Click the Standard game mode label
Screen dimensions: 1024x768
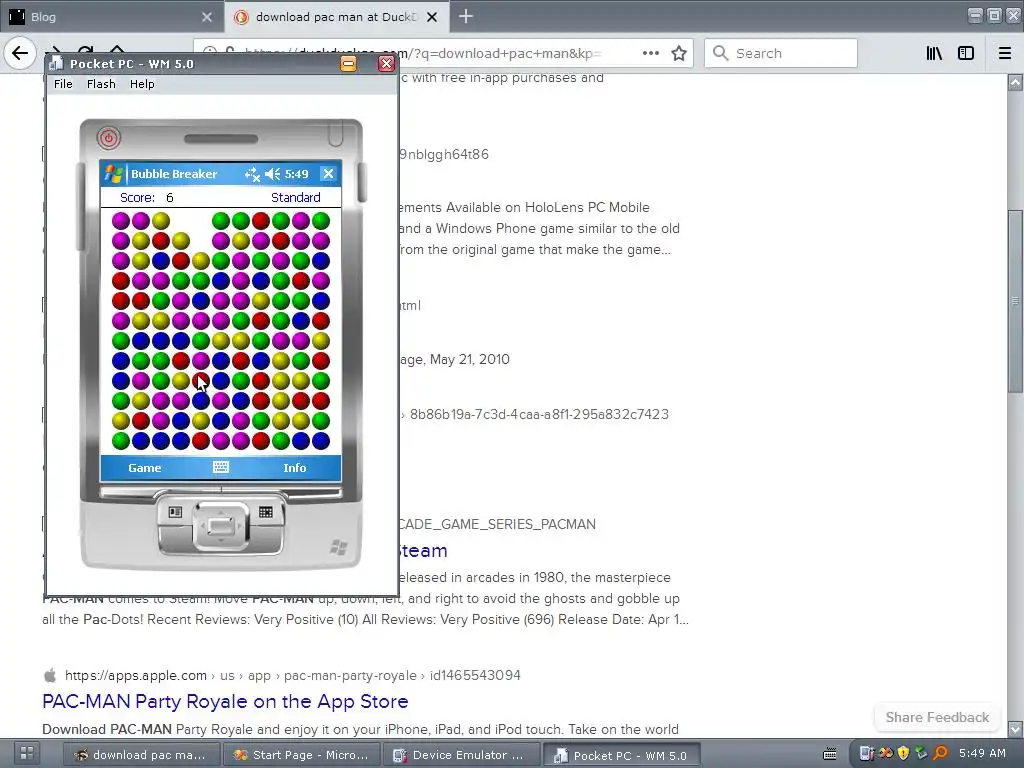296,198
